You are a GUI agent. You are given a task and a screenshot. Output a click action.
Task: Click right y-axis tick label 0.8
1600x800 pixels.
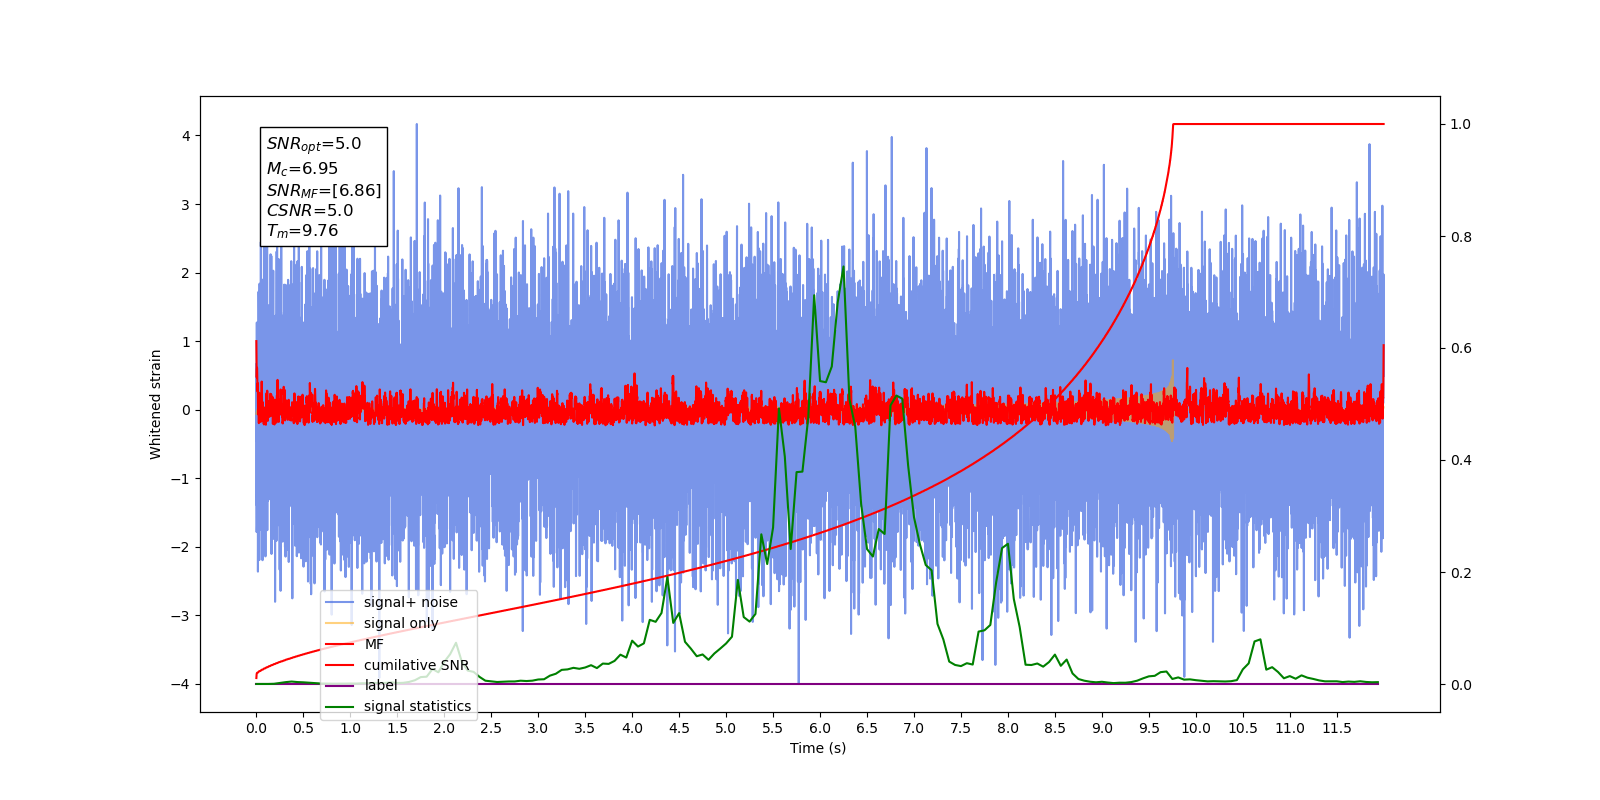pos(1461,237)
